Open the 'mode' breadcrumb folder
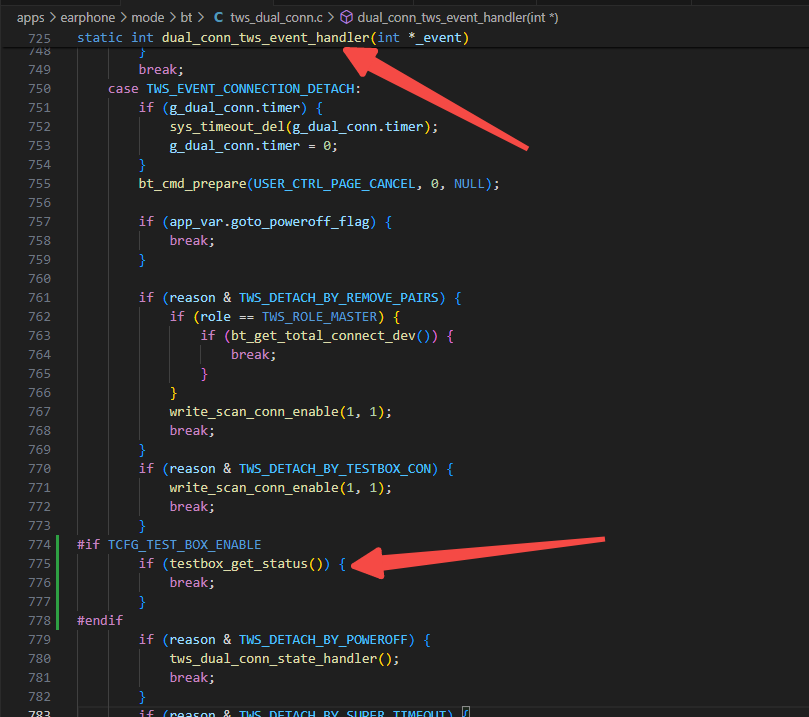Image resolution: width=809 pixels, height=717 pixels. tap(148, 18)
